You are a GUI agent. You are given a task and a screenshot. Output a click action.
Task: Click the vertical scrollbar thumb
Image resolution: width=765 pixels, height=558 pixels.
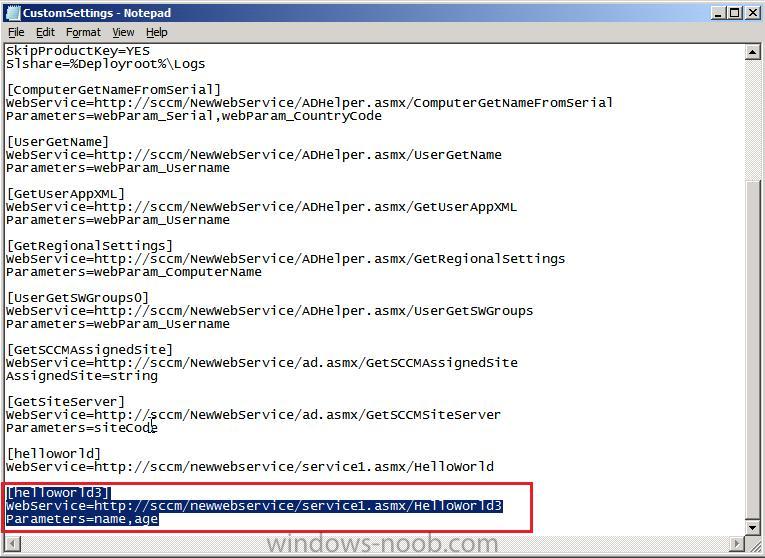tap(752, 349)
